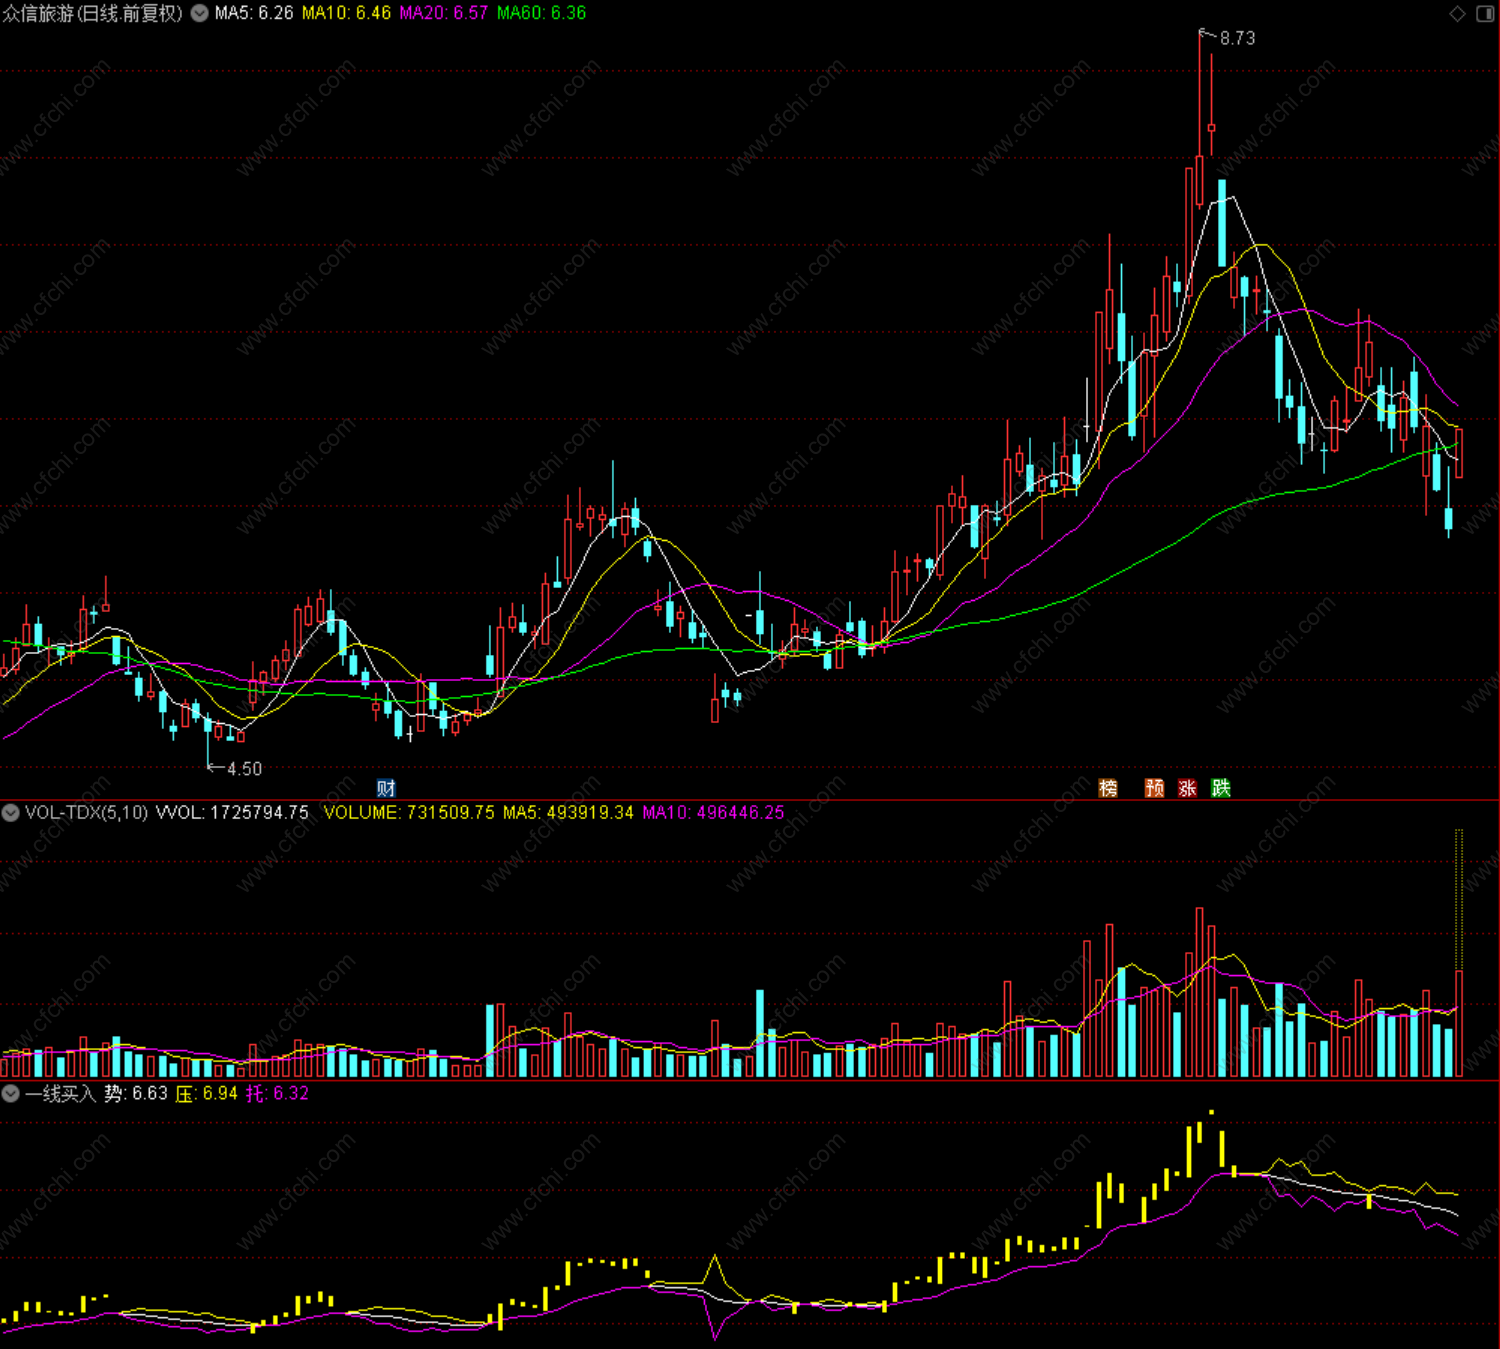The image size is (1500, 1349).
Task: Select the 一线买入 indicator label
Action: 60,1093
